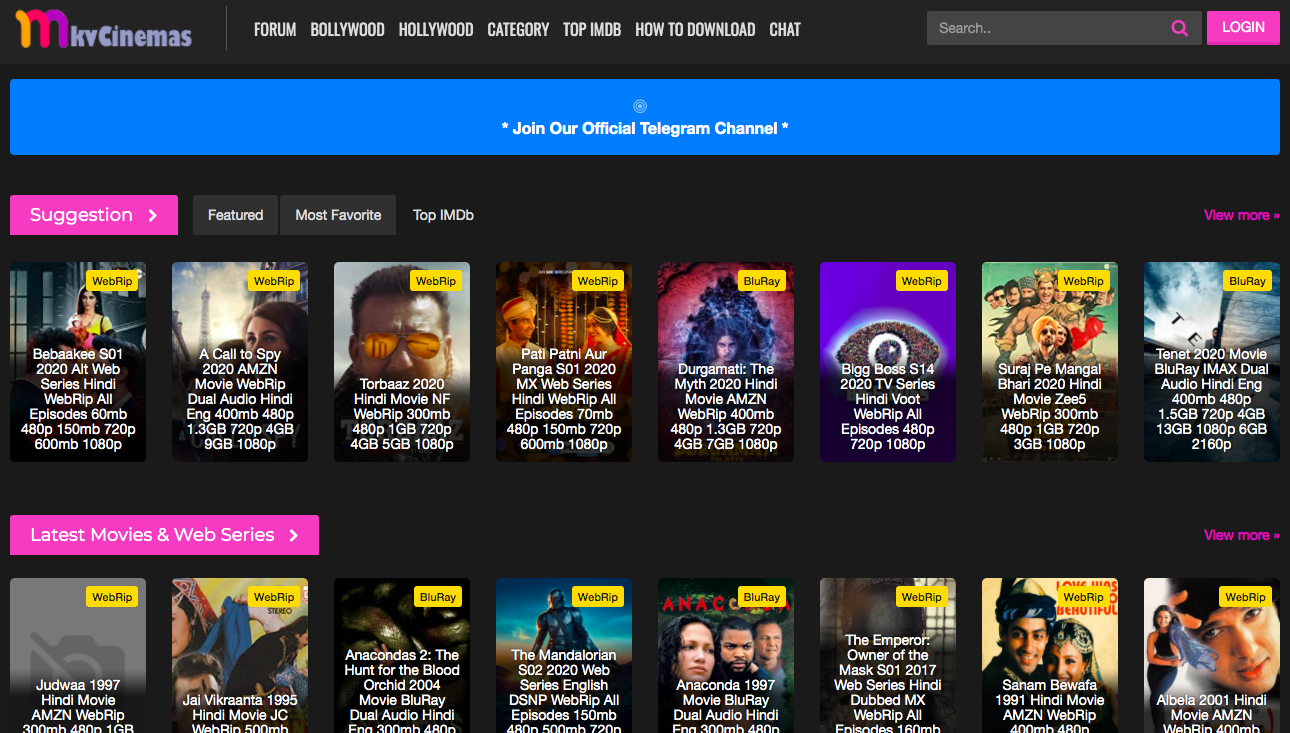Select the Top IMDb tab

(443, 215)
